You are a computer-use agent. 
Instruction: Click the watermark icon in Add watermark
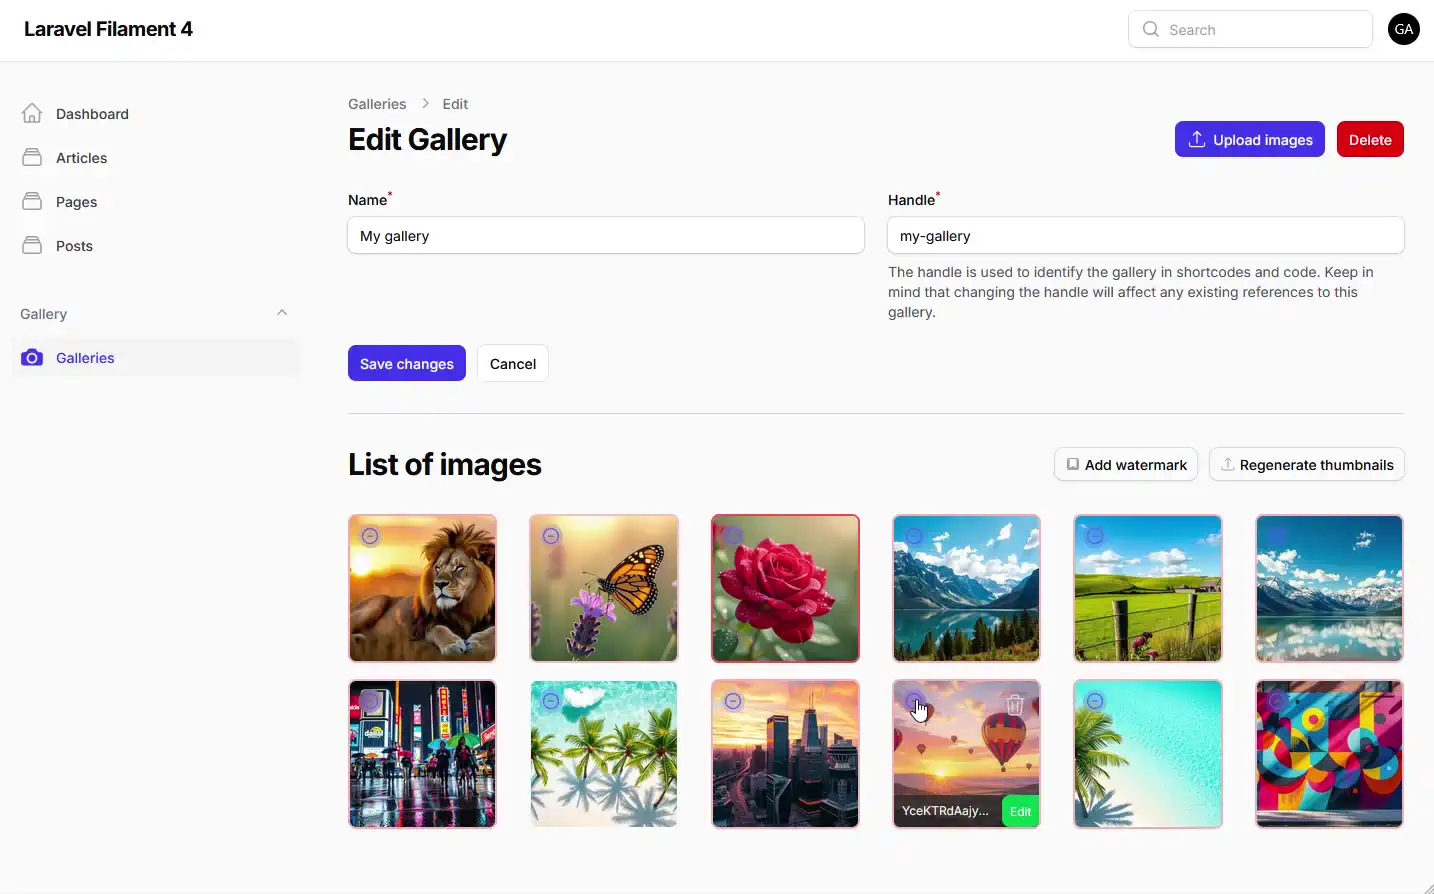tap(1072, 464)
